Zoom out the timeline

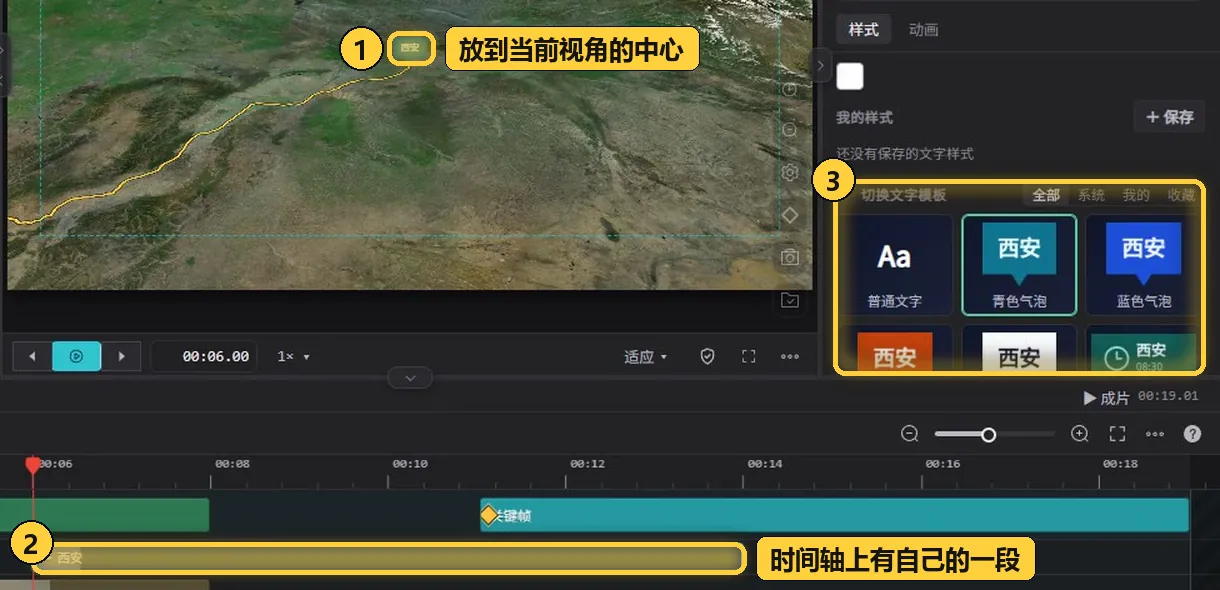(910, 434)
